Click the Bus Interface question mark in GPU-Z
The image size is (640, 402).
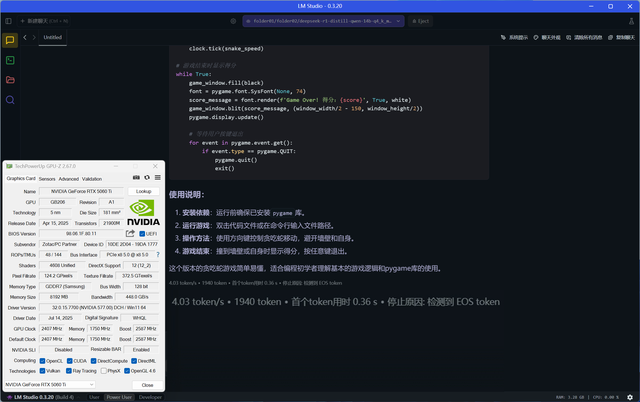[x=158, y=254]
